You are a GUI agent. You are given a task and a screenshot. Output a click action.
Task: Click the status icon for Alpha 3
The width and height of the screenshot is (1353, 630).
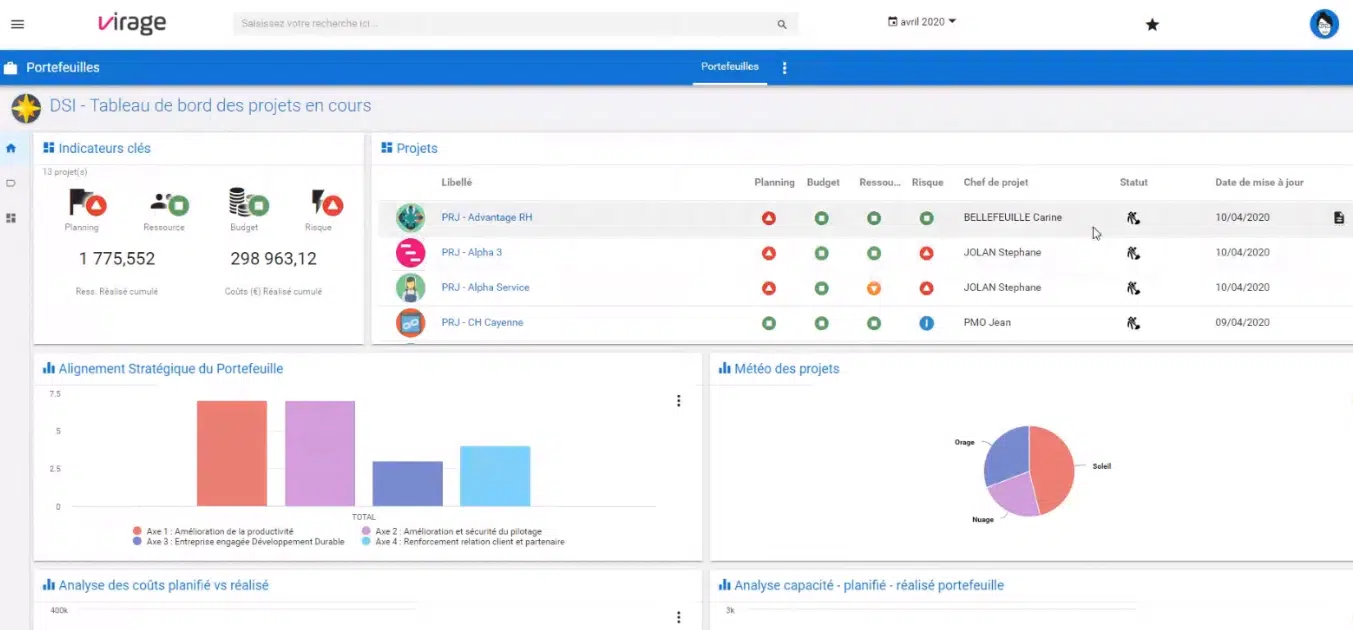(1133, 253)
